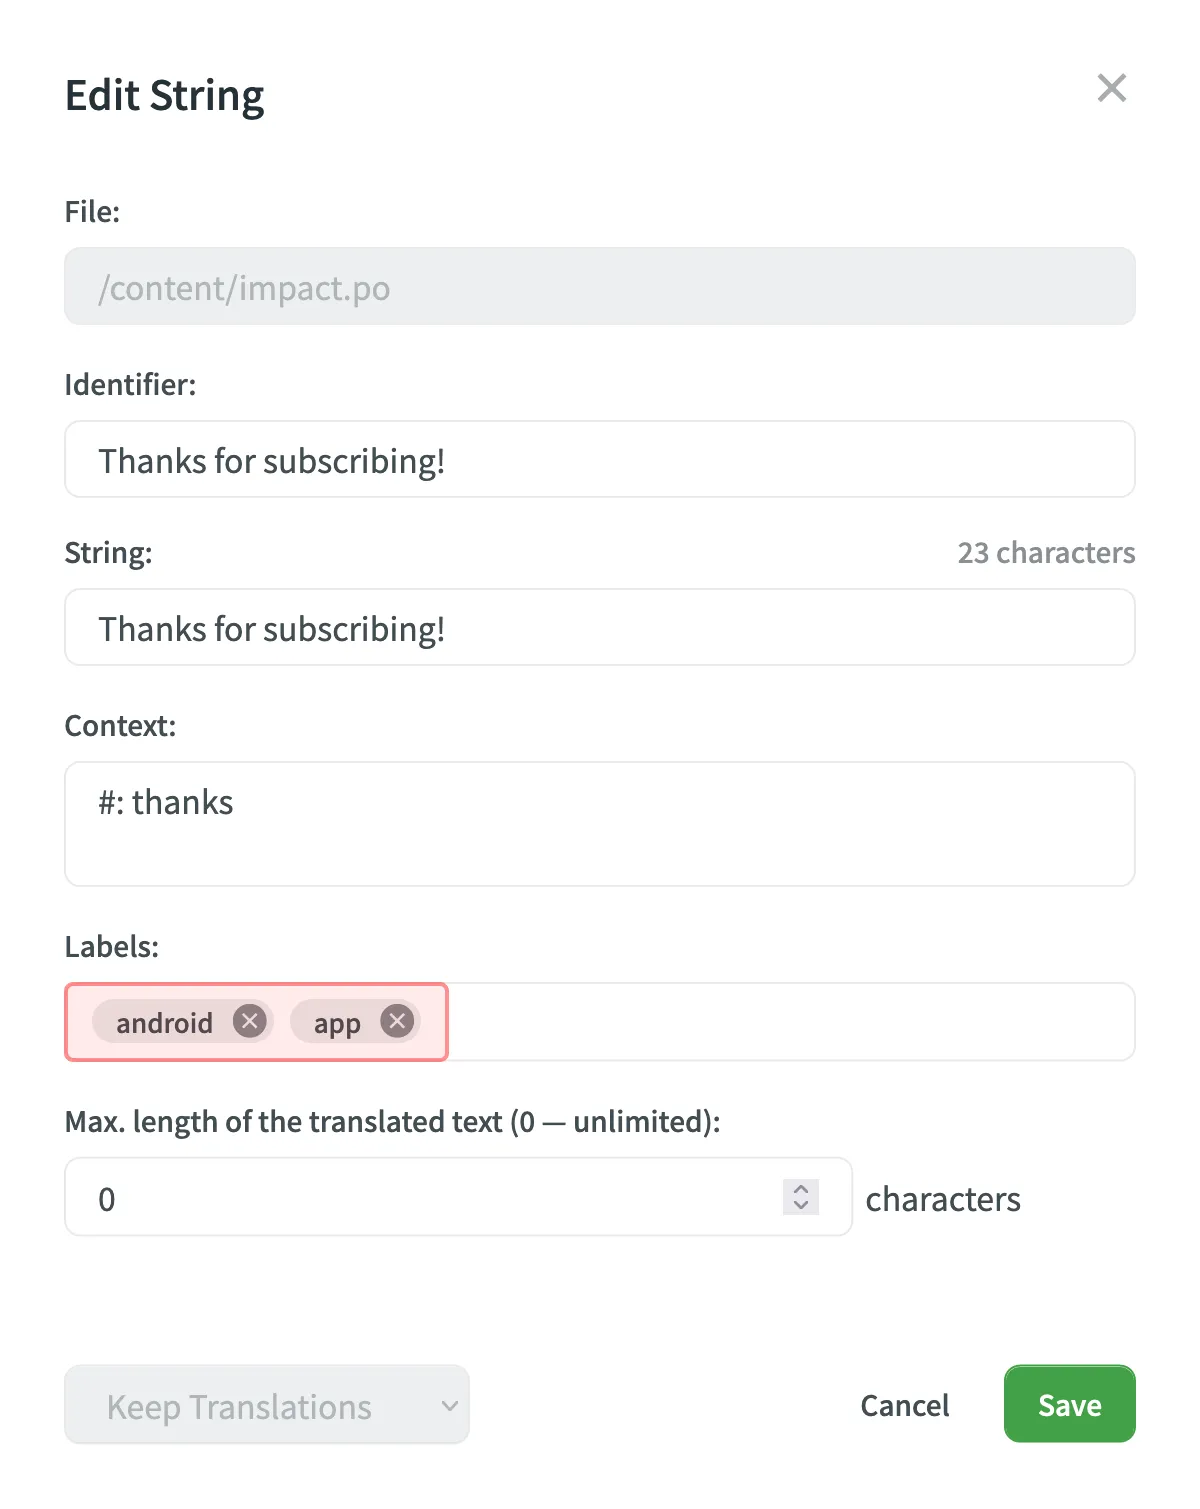Click inside the Context text area
The height and width of the screenshot is (1509, 1200).
pyautogui.click(x=598, y=822)
